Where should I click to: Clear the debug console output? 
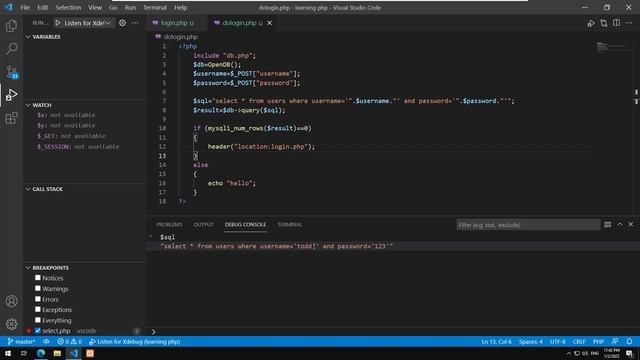tap(607, 224)
